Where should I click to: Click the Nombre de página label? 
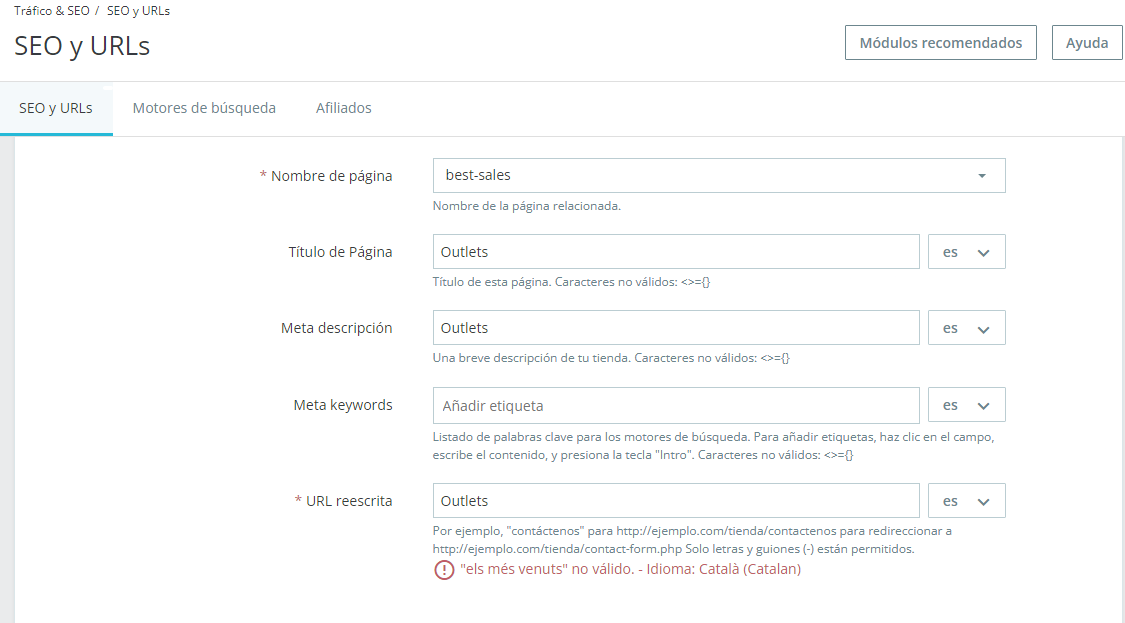pos(331,176)
